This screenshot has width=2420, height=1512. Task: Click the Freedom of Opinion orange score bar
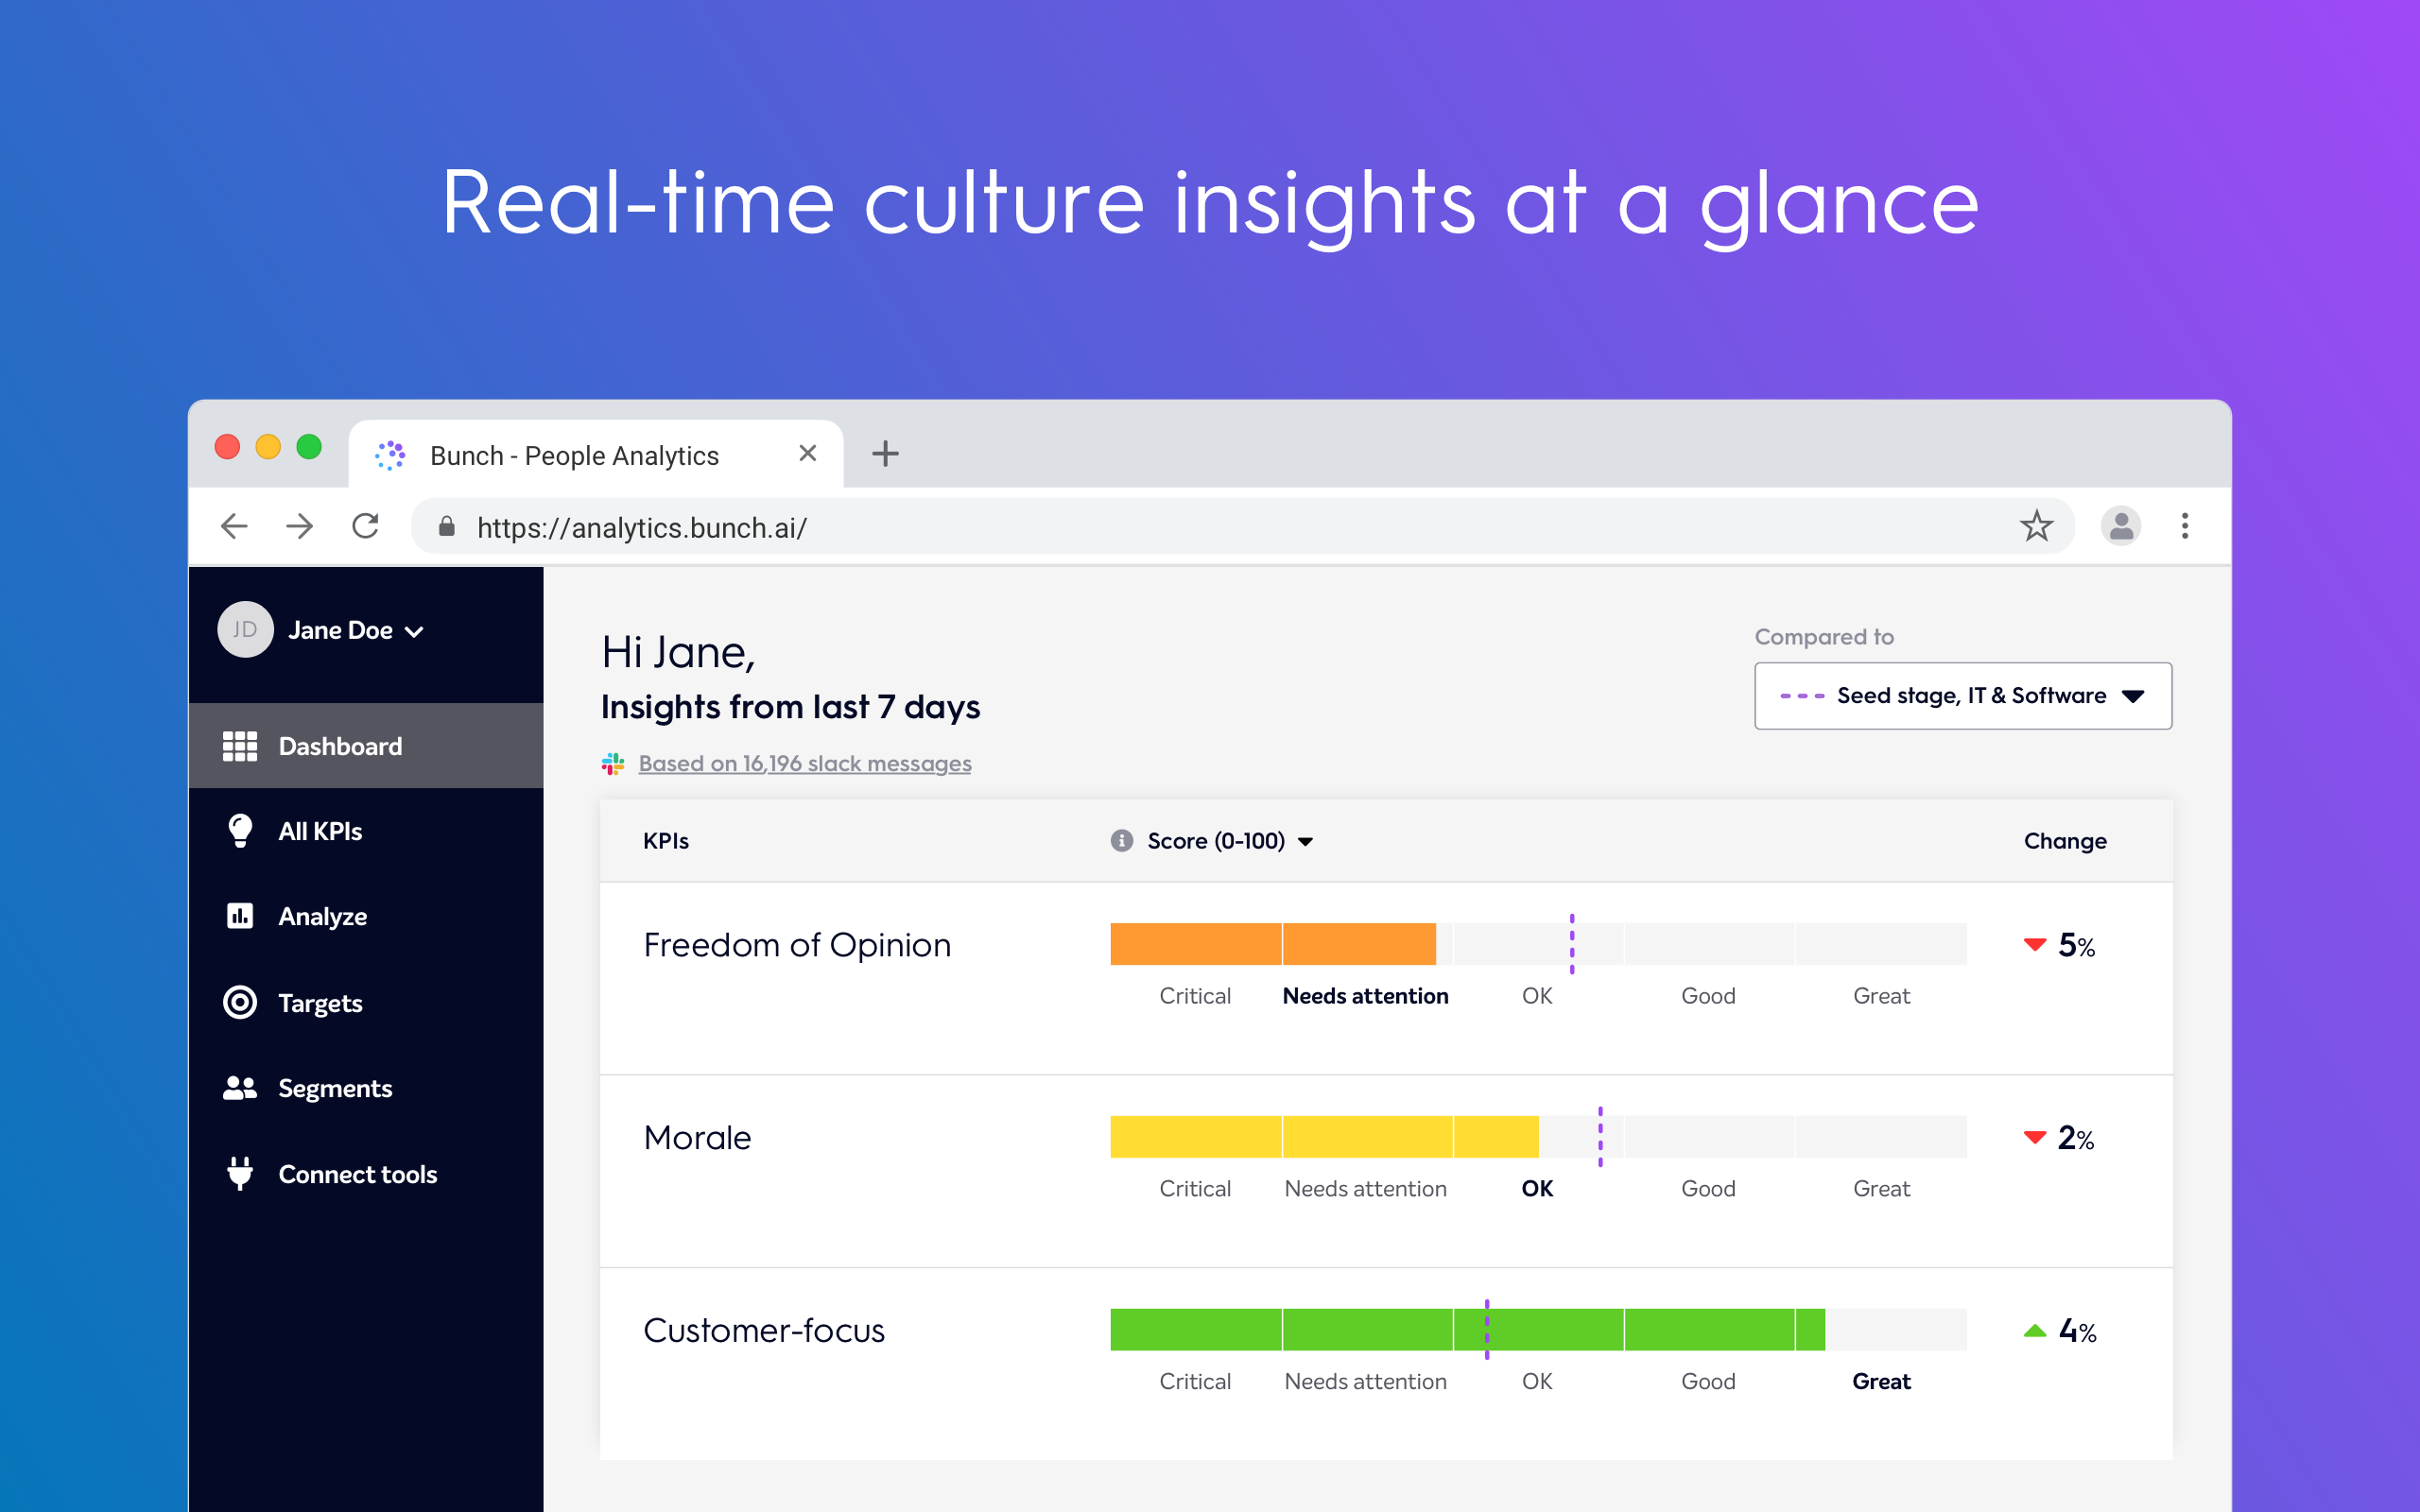point(1273,944)
